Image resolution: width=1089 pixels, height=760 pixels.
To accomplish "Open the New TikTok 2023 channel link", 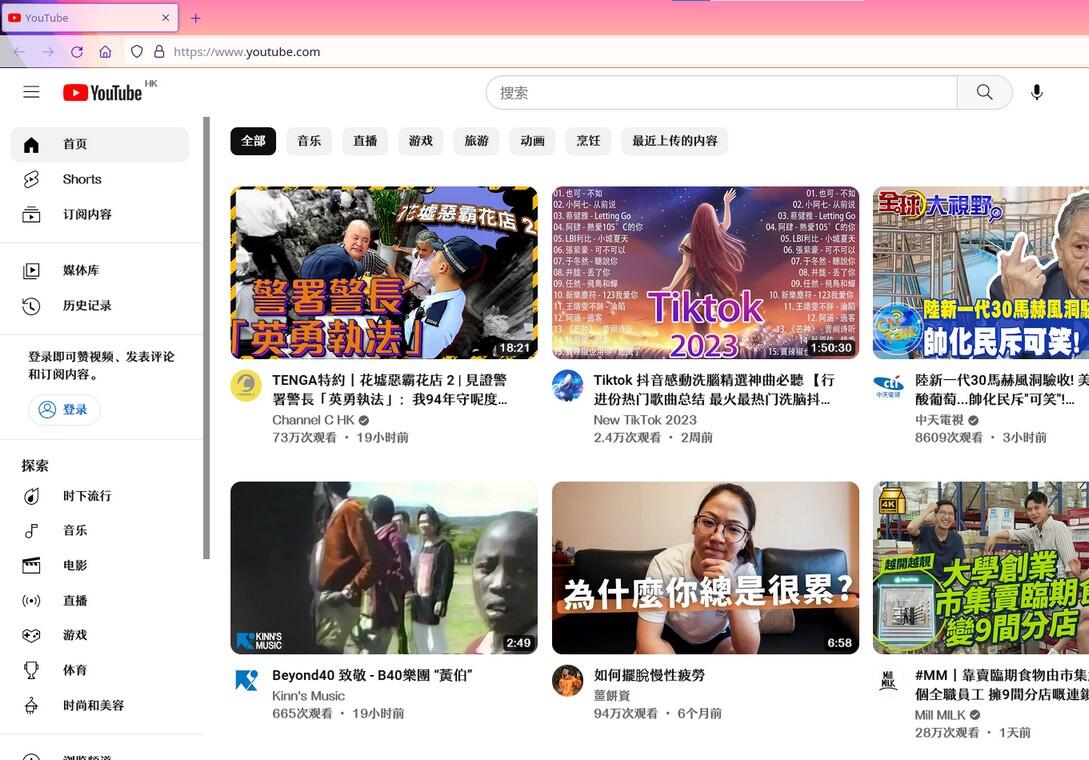I will [645, 420].
